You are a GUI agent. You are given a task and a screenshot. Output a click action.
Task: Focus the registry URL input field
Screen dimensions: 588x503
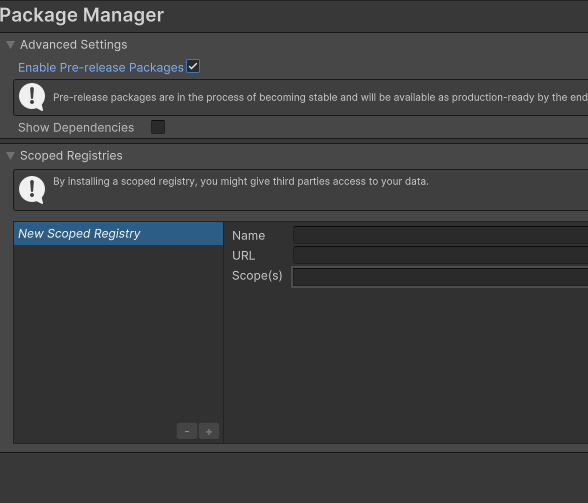441,255
